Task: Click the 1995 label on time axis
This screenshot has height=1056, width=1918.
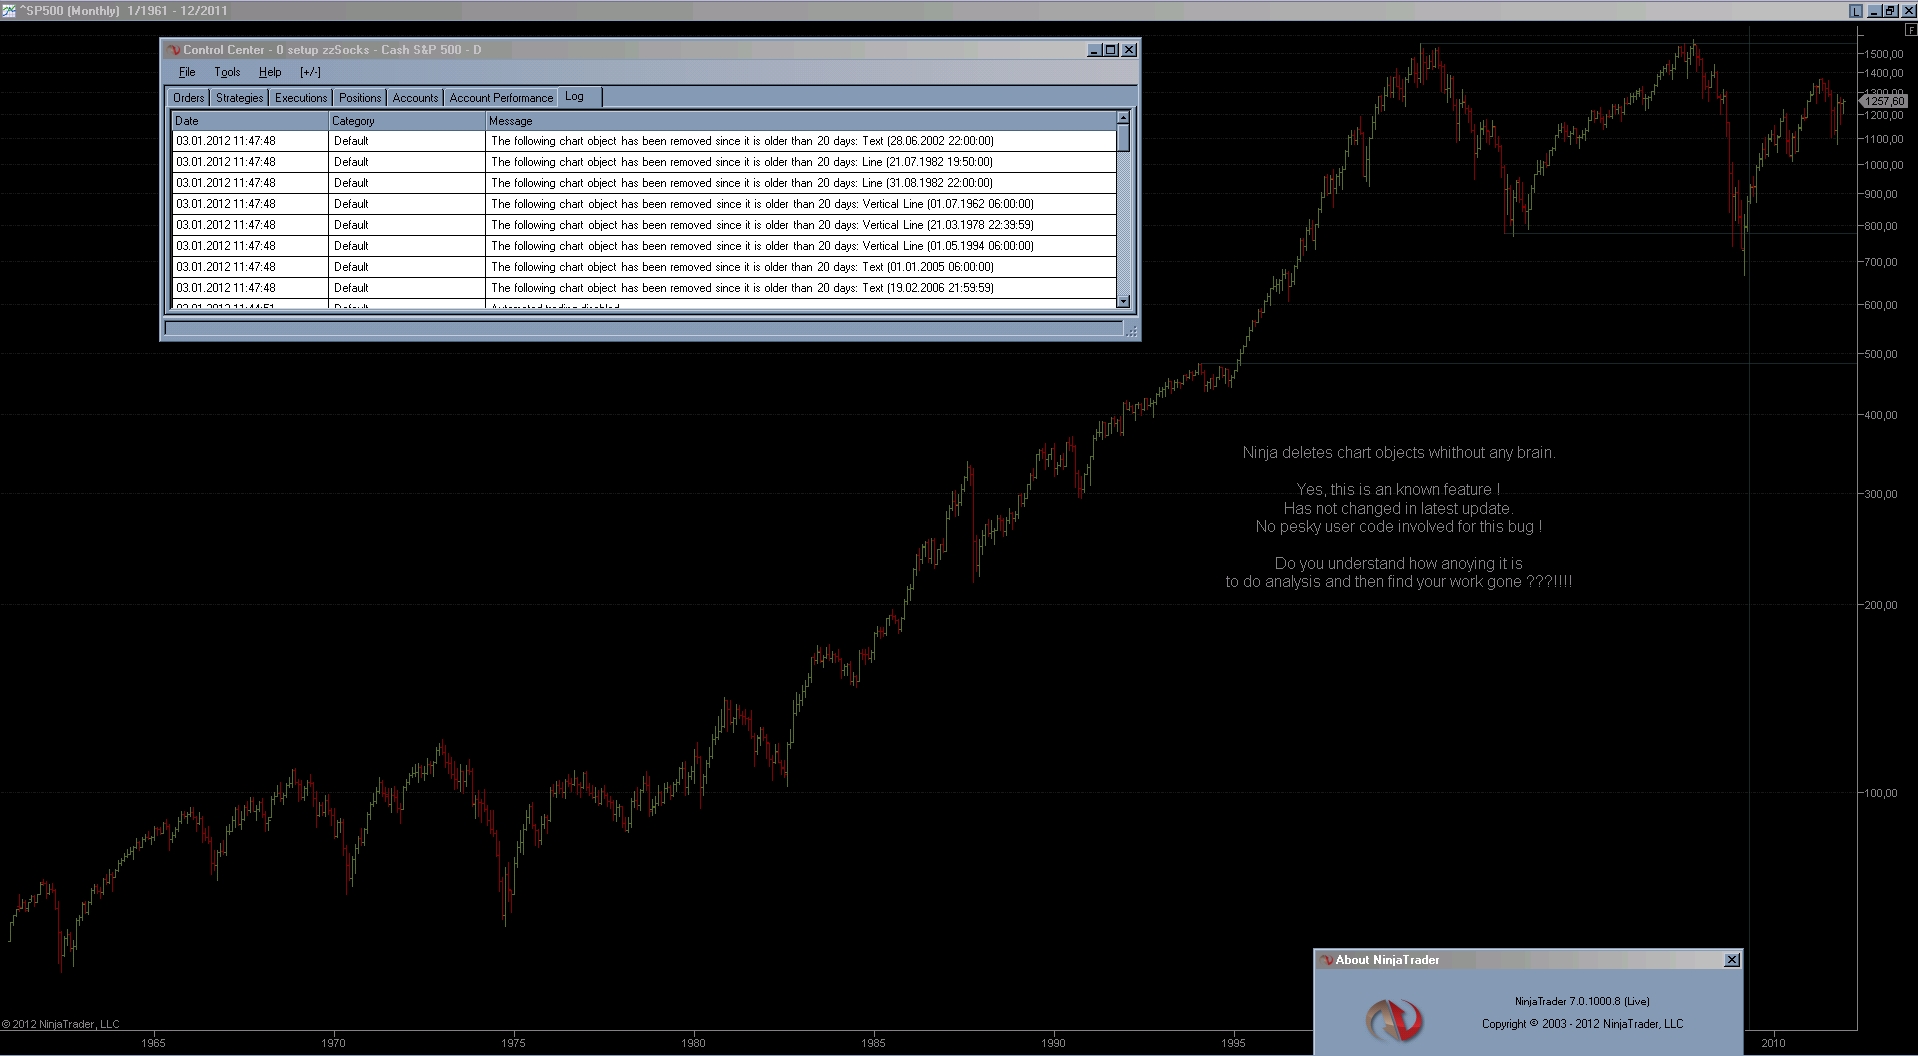Action: tap(1233, 1043)
